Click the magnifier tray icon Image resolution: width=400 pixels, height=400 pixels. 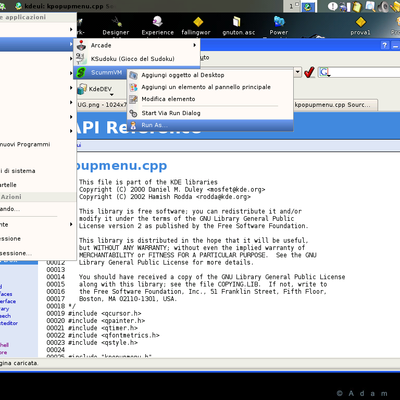point(370,6)
